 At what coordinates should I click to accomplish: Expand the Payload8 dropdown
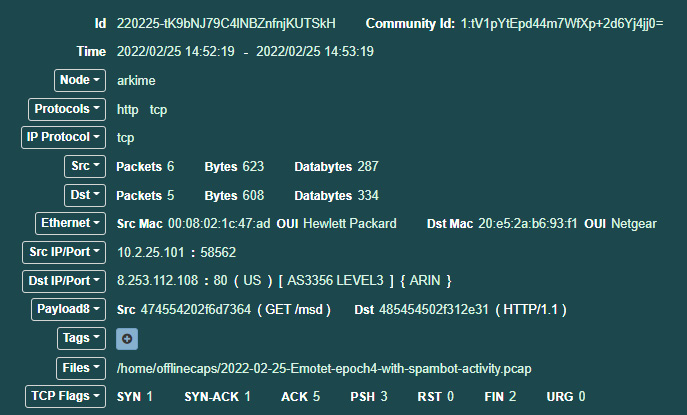point(68,310)
